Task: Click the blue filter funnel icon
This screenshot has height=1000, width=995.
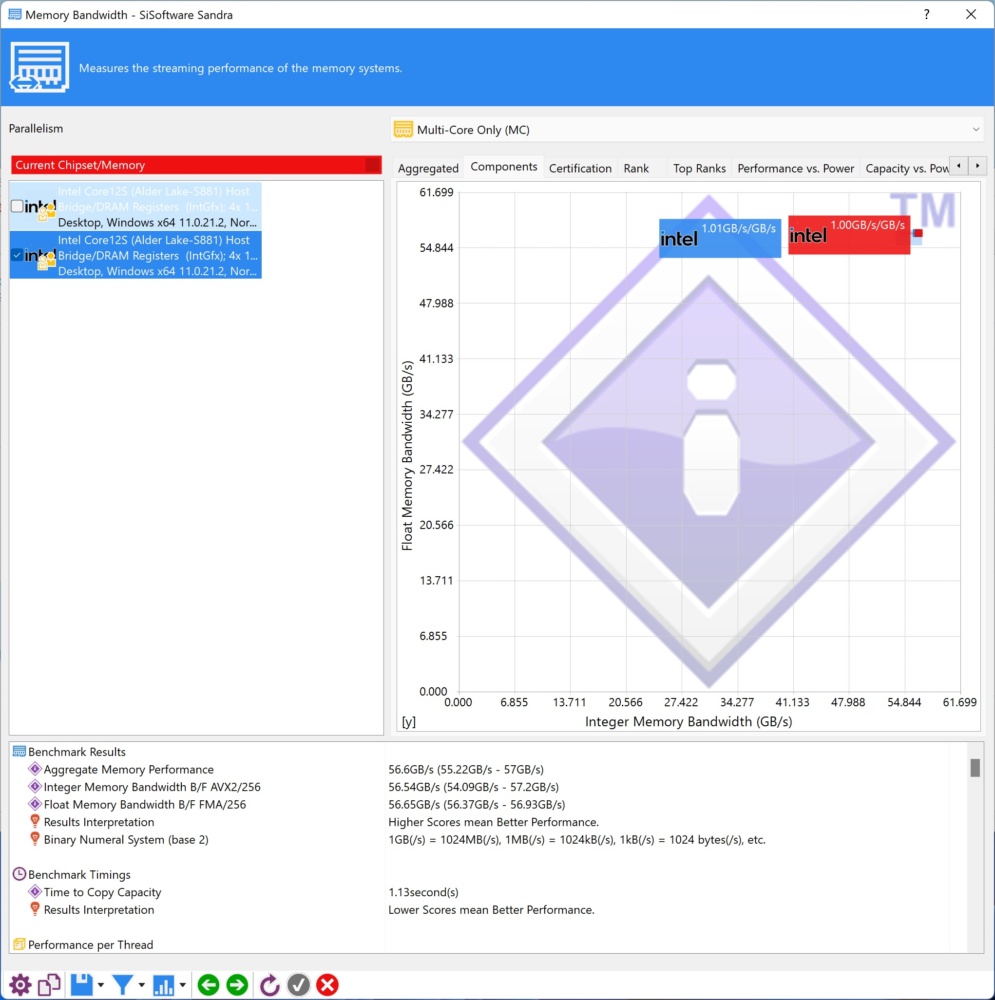Action: point(122,985)
